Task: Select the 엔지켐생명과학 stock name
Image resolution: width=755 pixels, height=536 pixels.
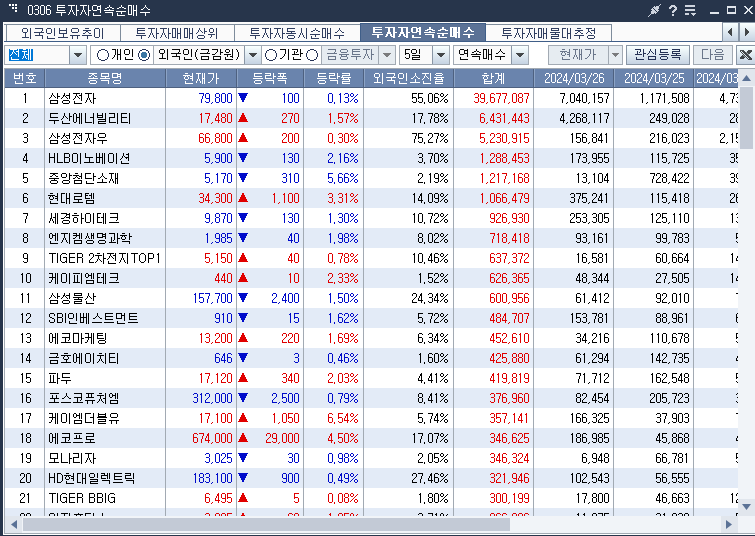Action: coord(90,238)
